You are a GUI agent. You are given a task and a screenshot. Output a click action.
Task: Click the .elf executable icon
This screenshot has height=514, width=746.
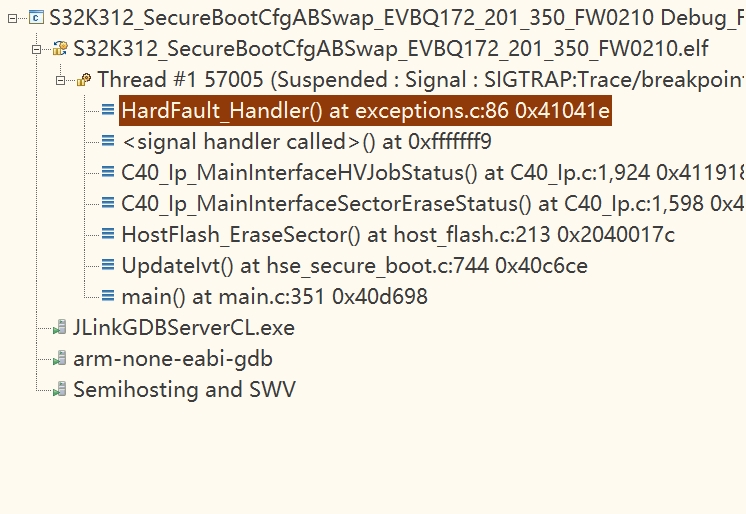[x=60, y=48]
